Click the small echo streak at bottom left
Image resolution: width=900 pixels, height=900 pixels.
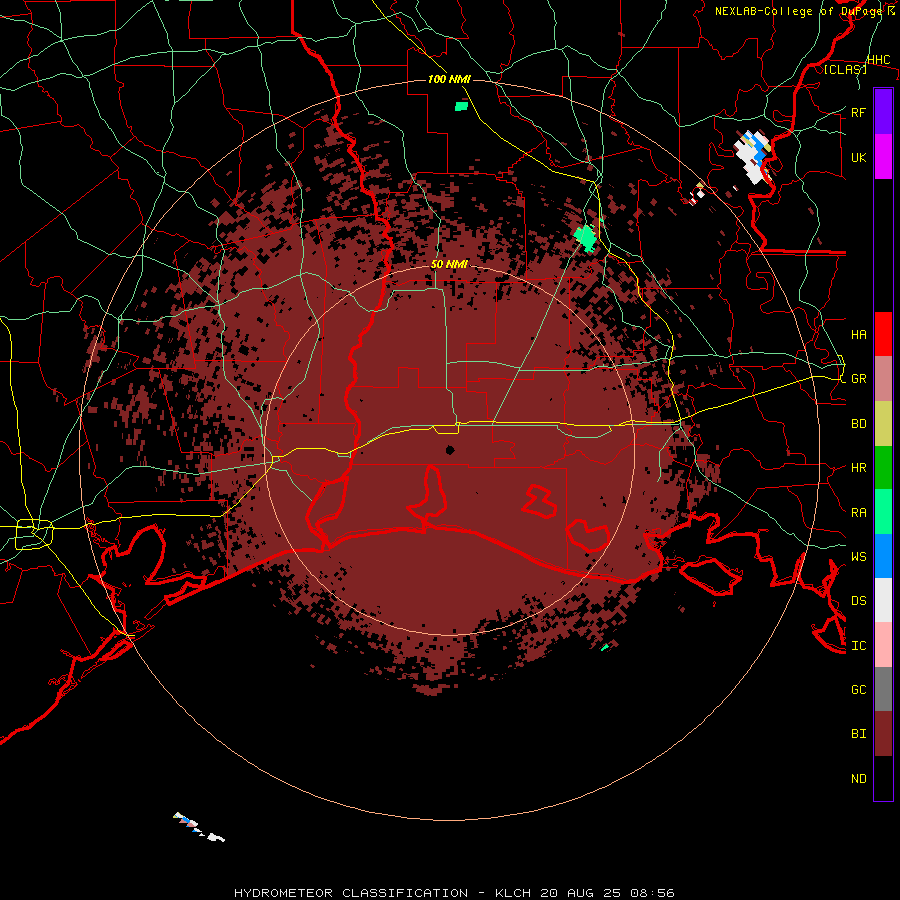tap(199, 827)
